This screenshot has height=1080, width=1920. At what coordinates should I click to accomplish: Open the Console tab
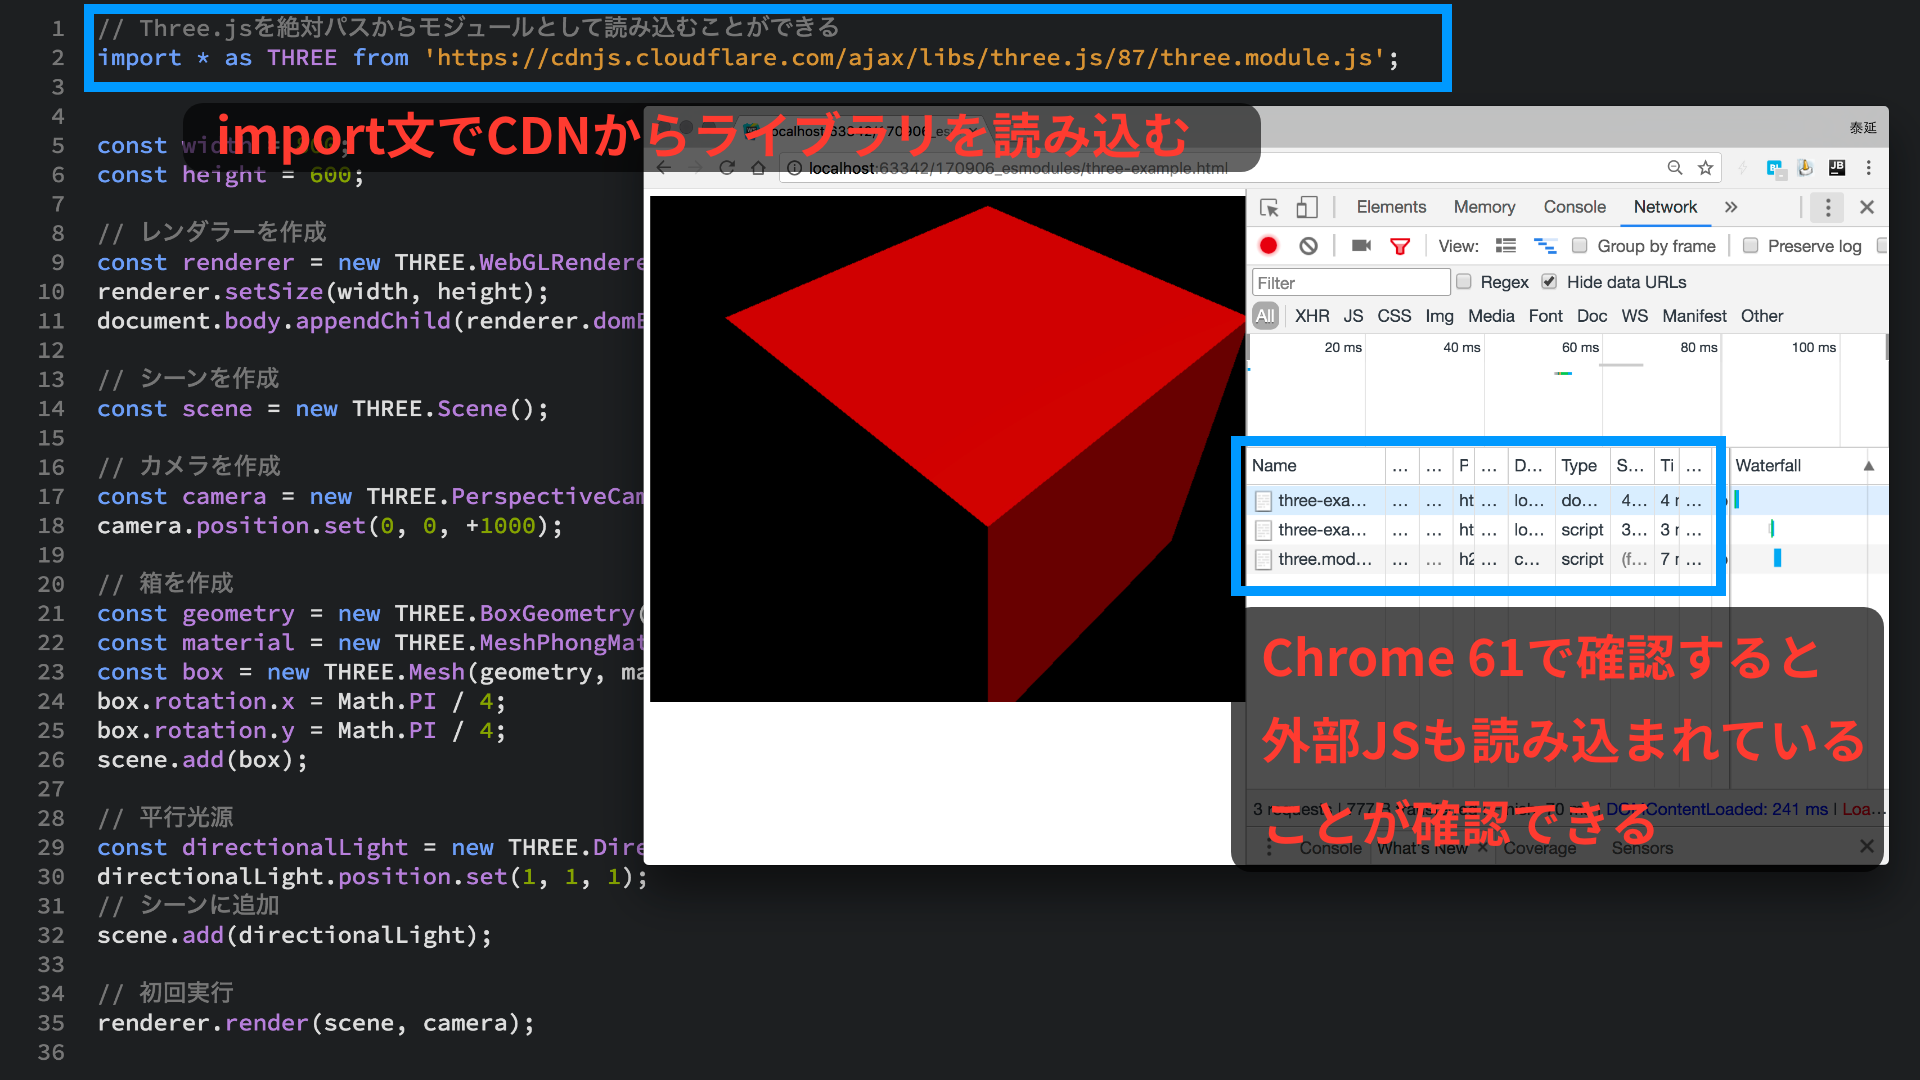coord(1574,207)
